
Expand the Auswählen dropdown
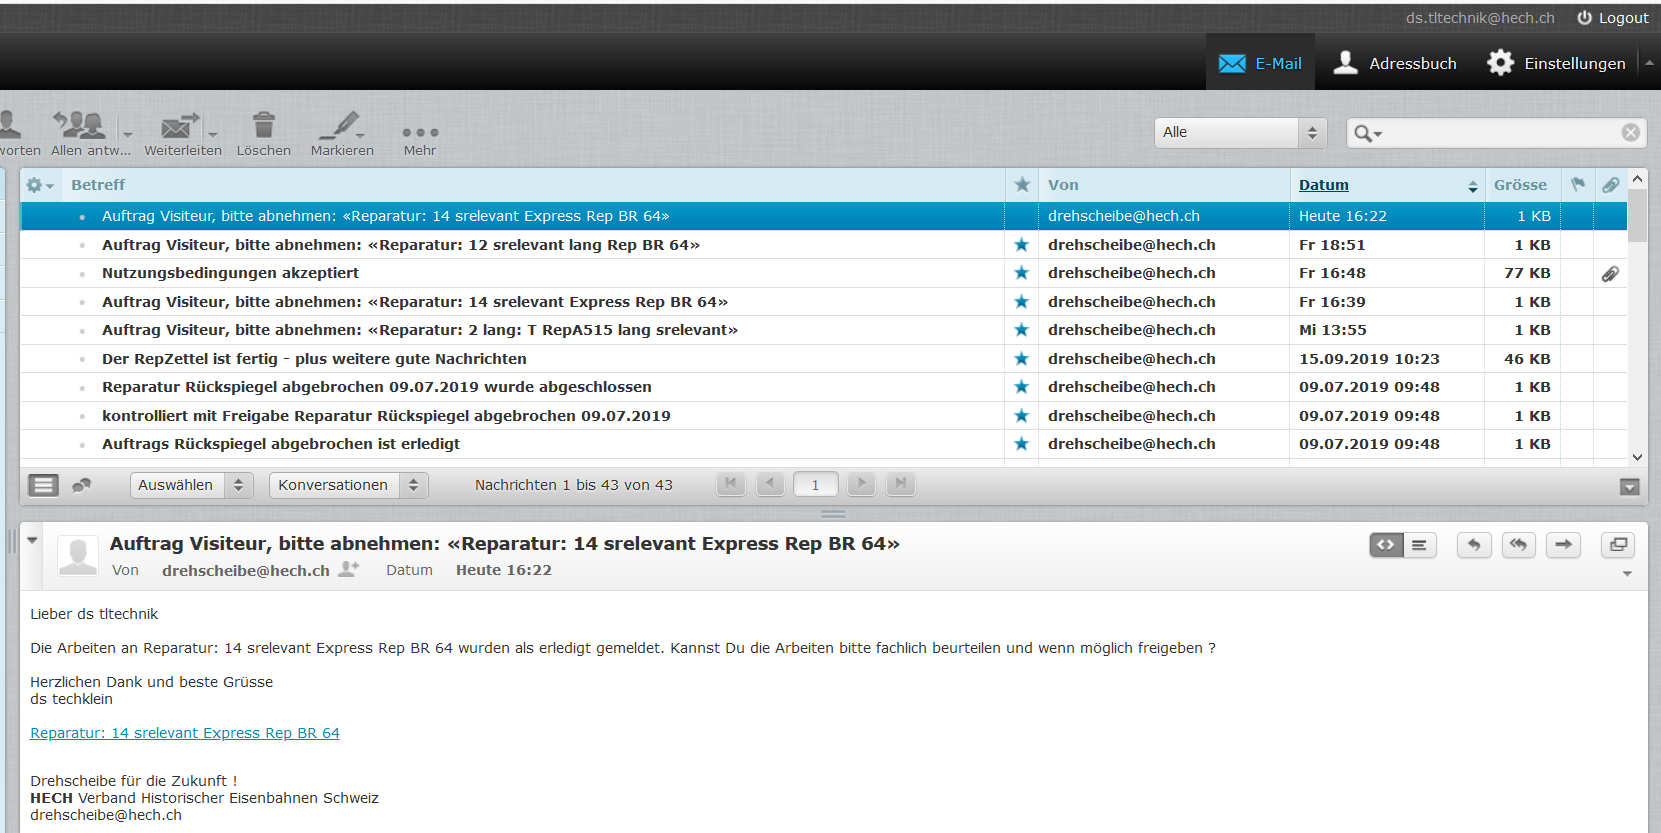[x=190, y=485]
